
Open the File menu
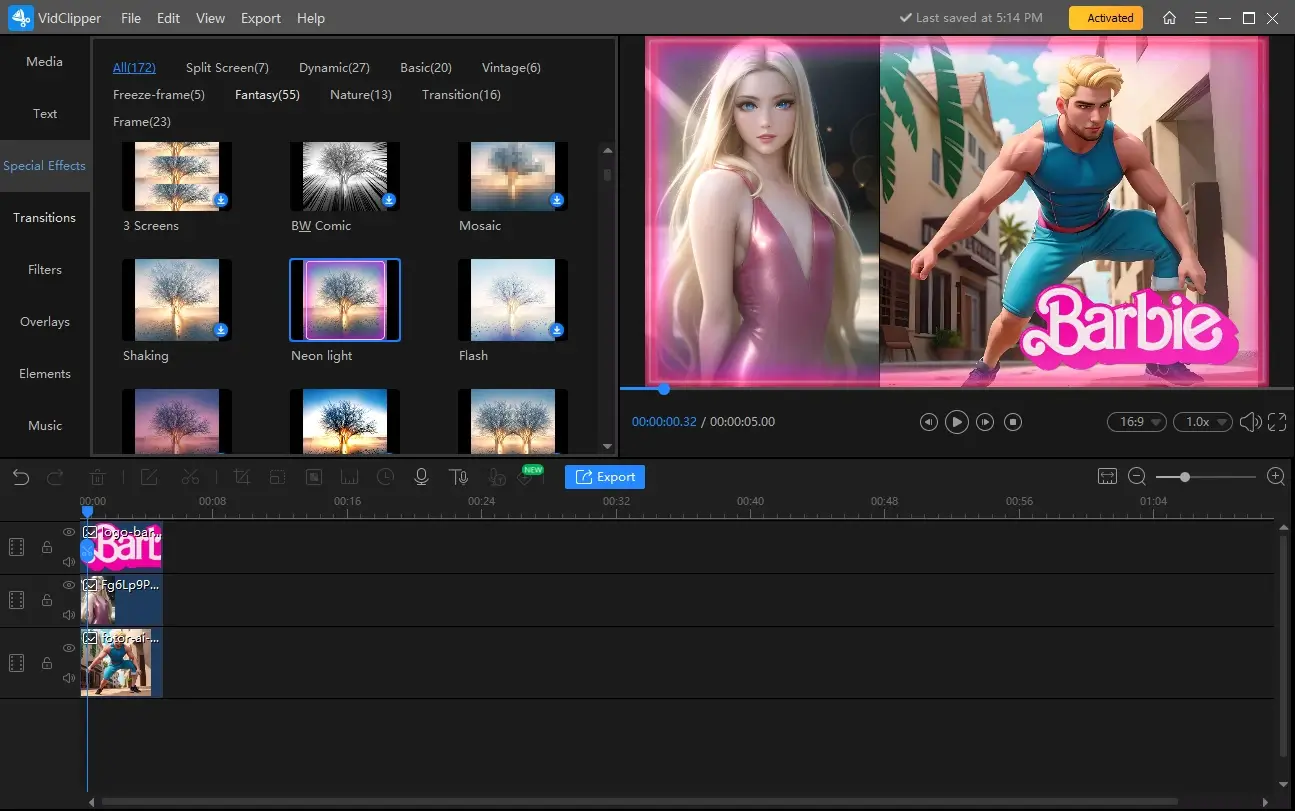[131, 18]
